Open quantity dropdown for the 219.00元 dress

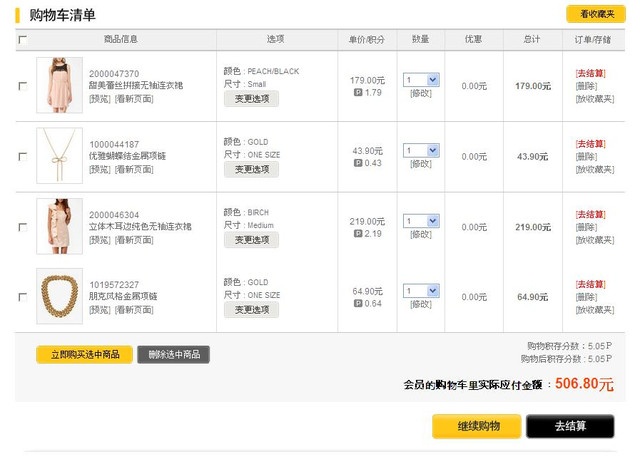coord(421,221)
